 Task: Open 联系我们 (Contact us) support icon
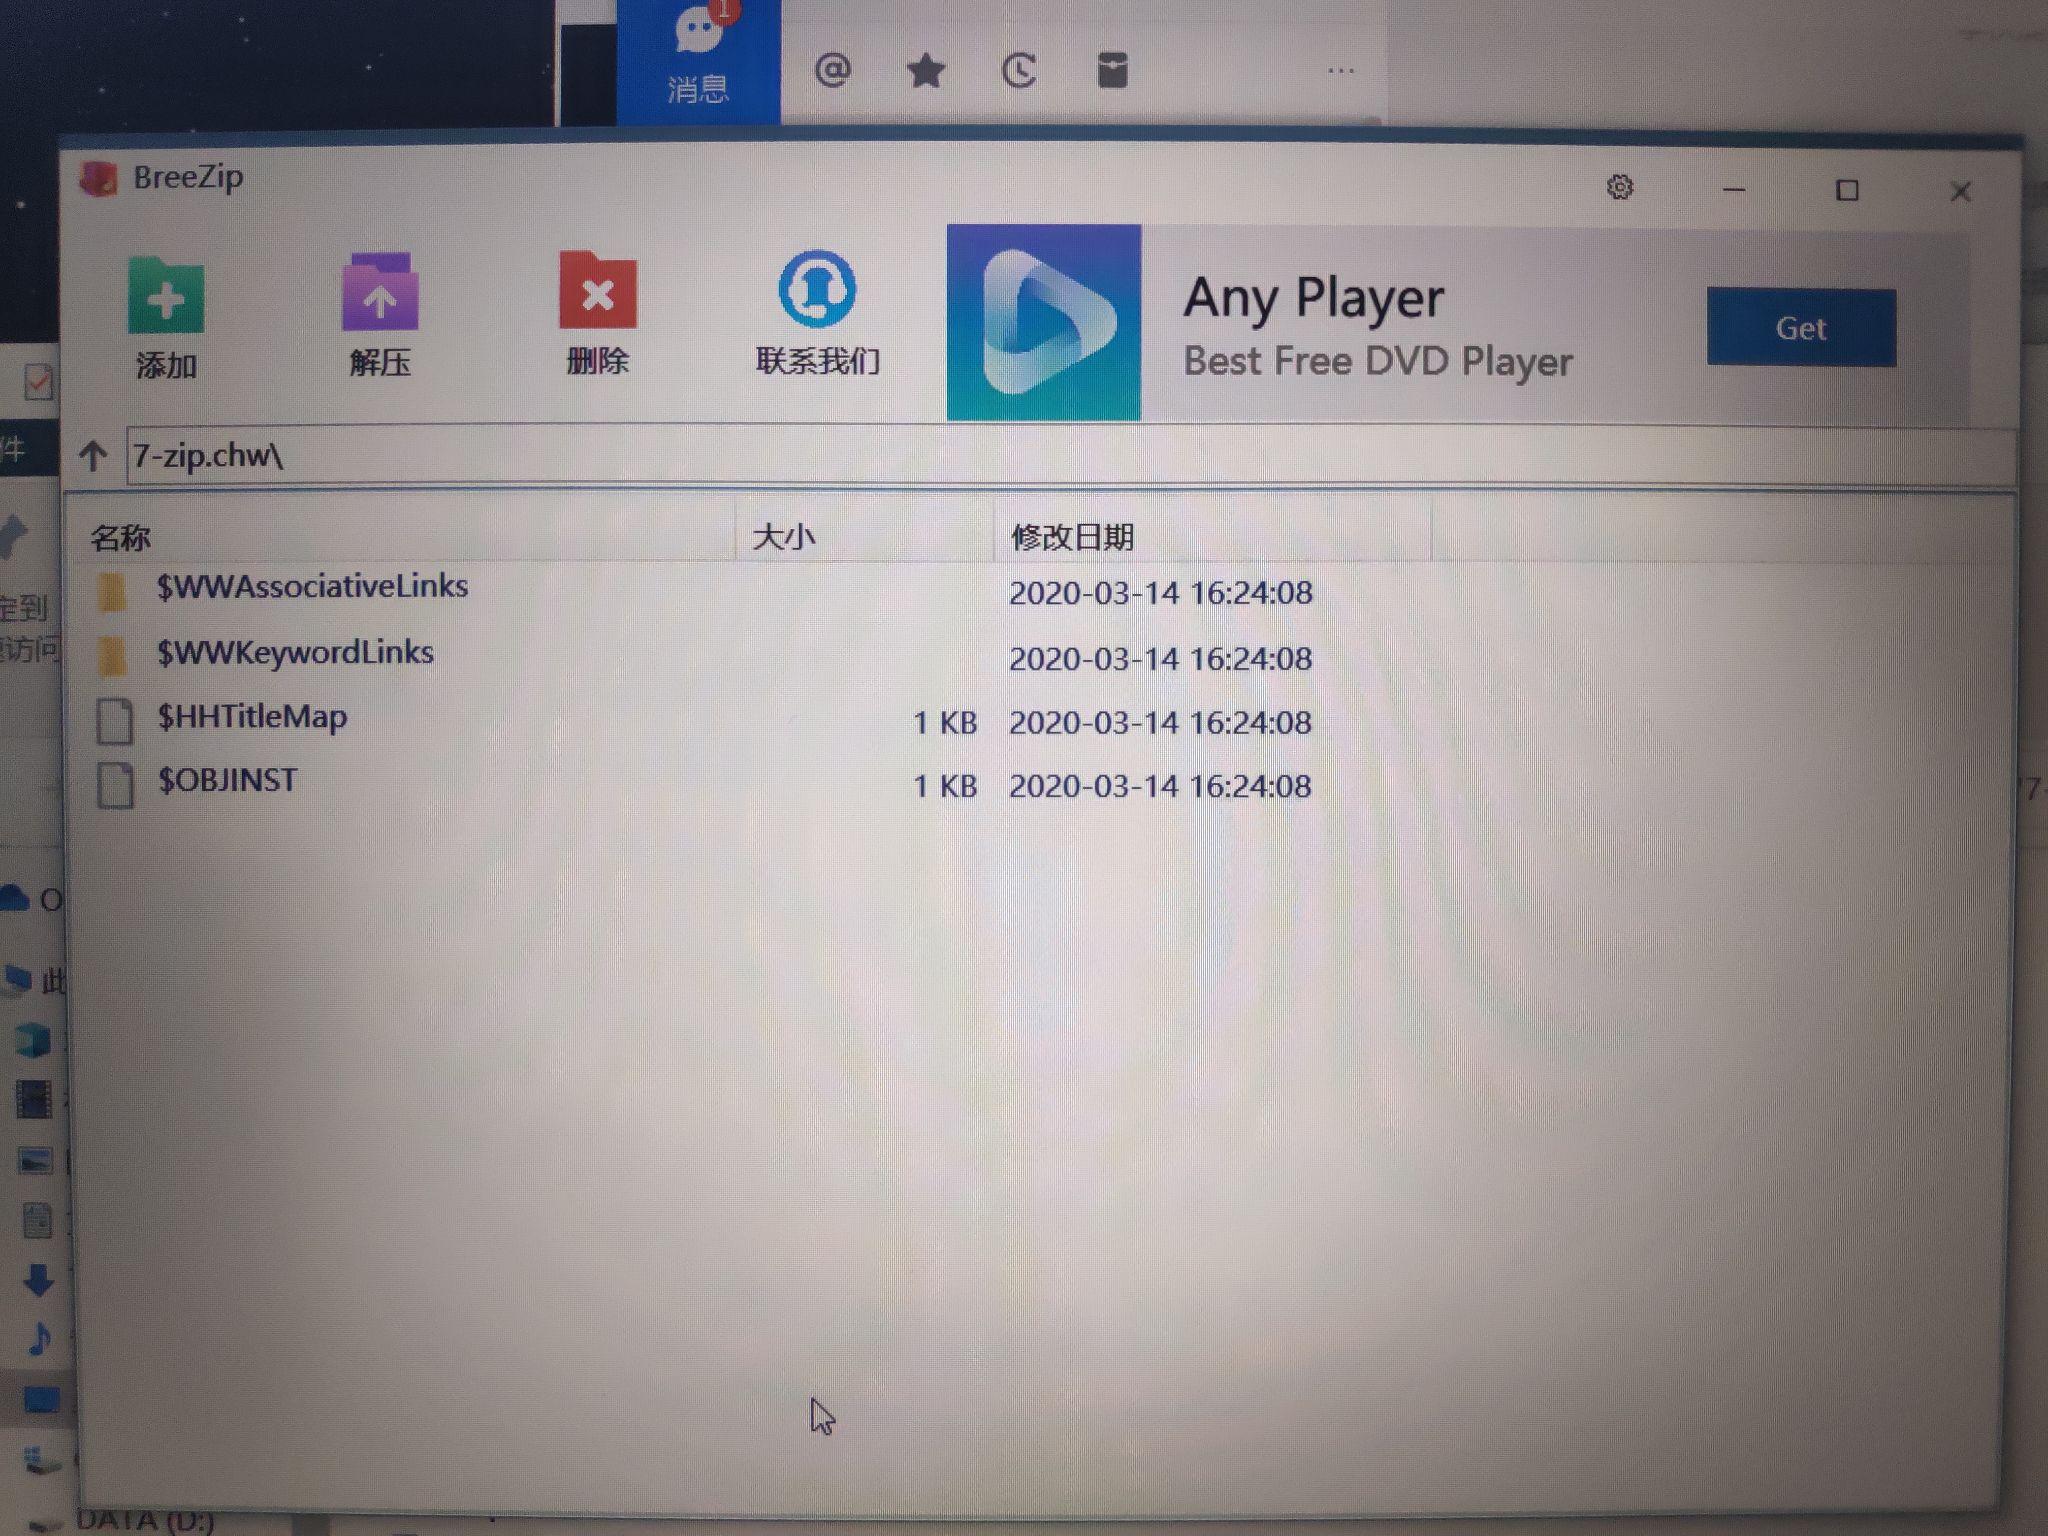point(817,289)
